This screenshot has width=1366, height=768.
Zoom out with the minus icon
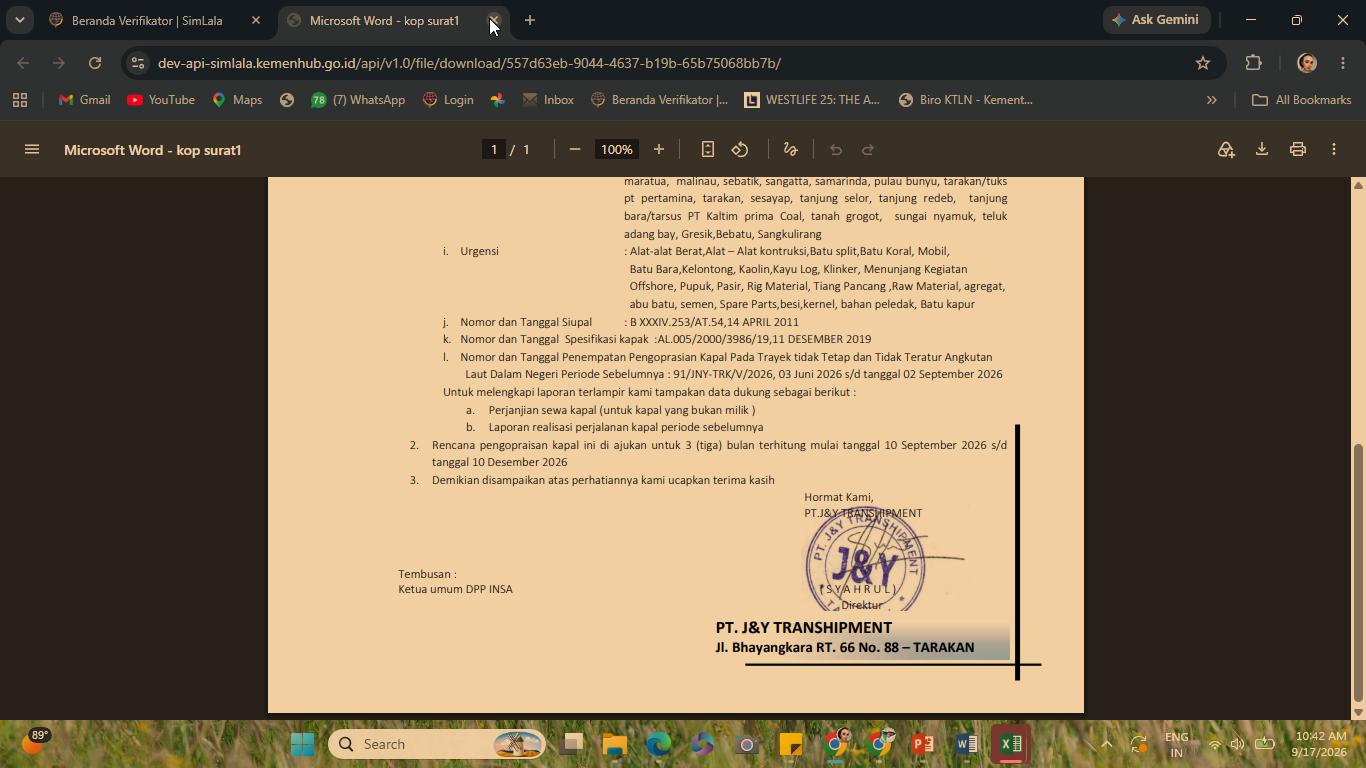click(x=575, y=149)
